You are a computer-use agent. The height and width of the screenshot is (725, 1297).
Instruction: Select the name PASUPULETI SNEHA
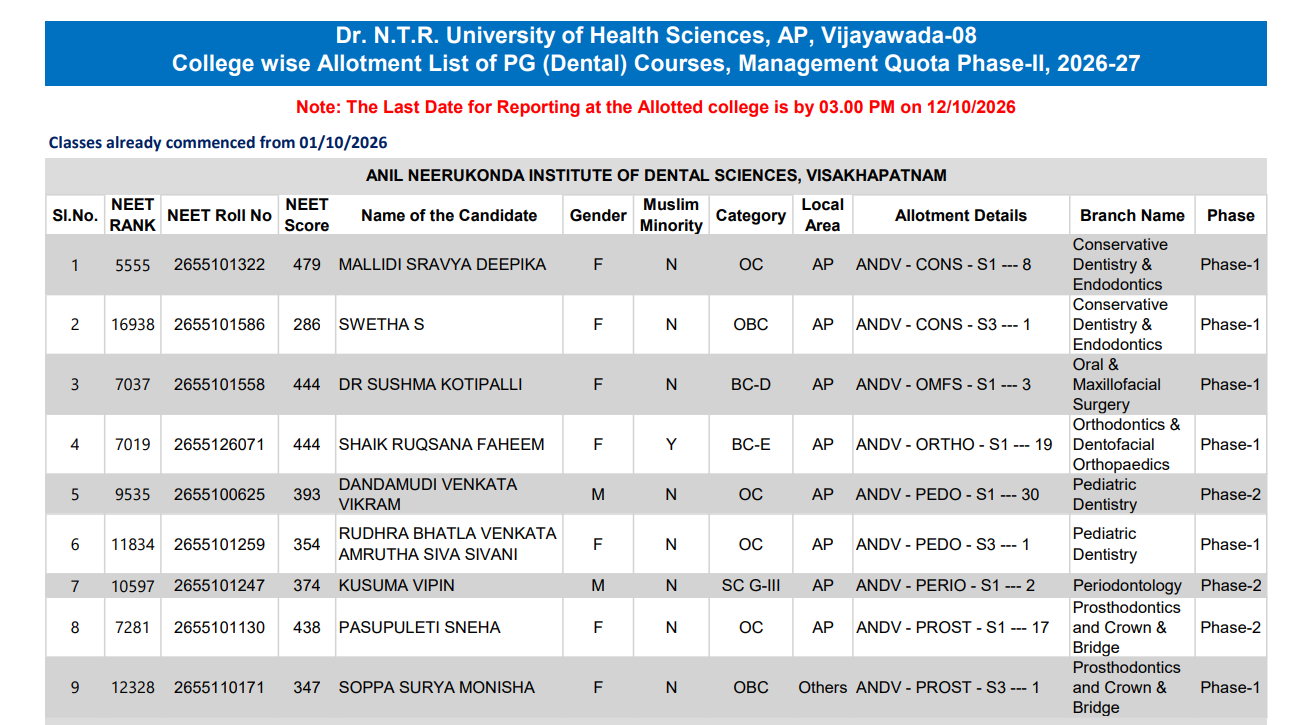coord(419,628)
